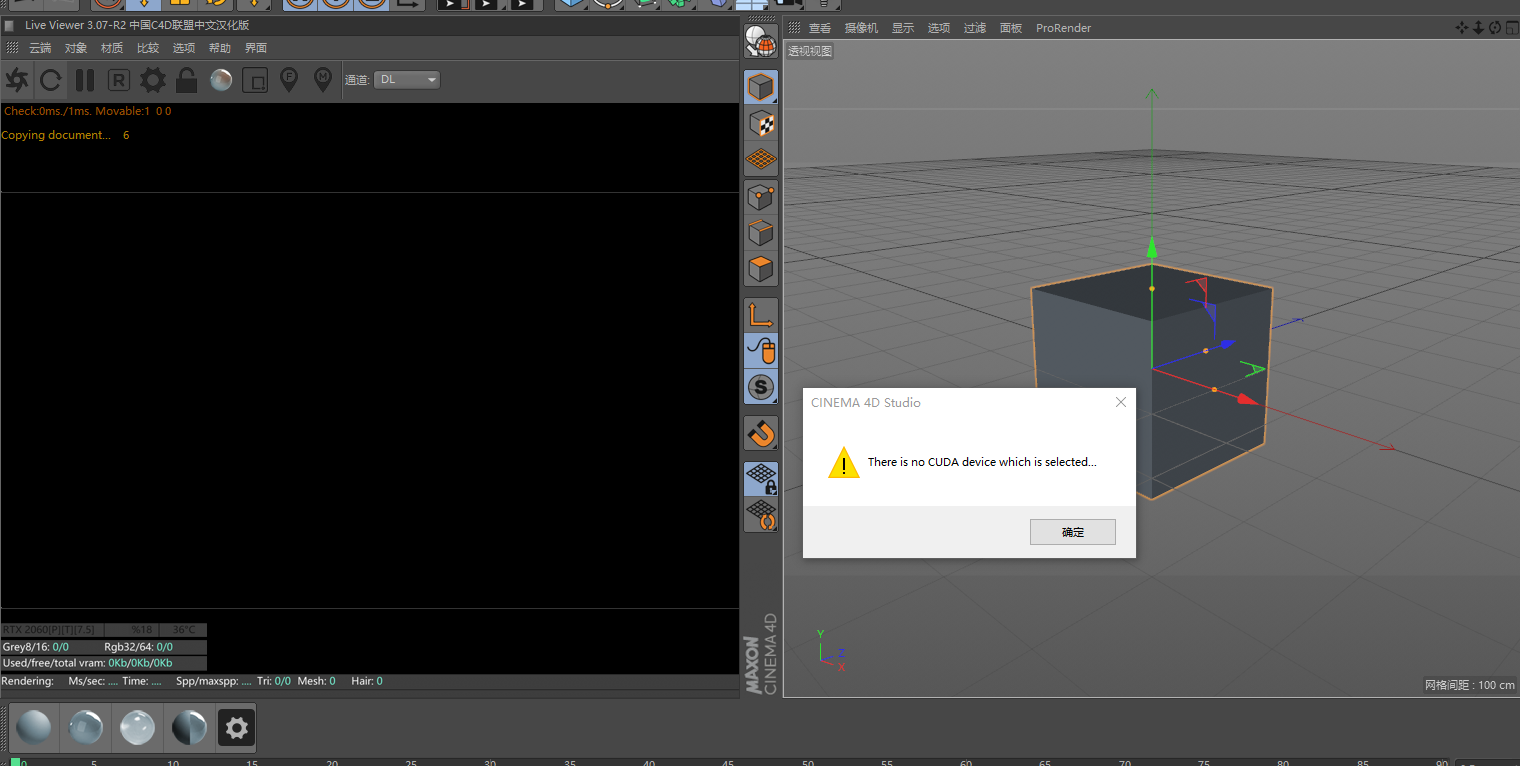The width and height of the screenshot is (1520, 766).
Task: Click the 网格间距 : 100 cm label
Action: [x=1470, y=685]
